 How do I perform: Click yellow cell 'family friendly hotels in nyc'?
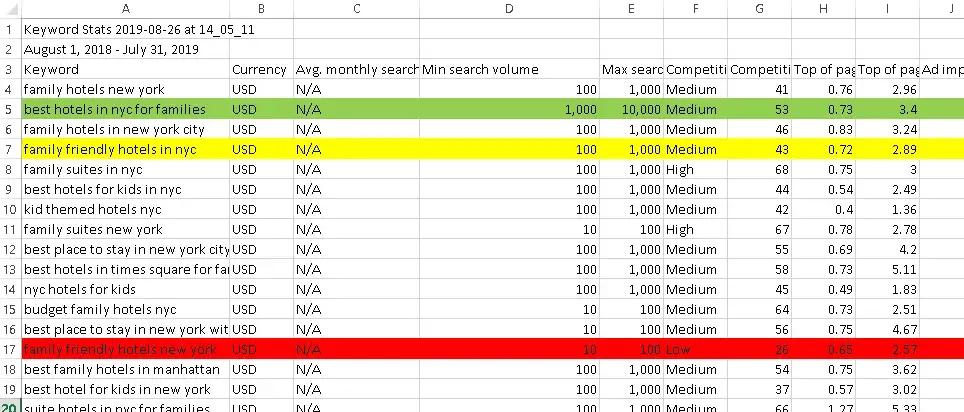[x=125, y=149]
